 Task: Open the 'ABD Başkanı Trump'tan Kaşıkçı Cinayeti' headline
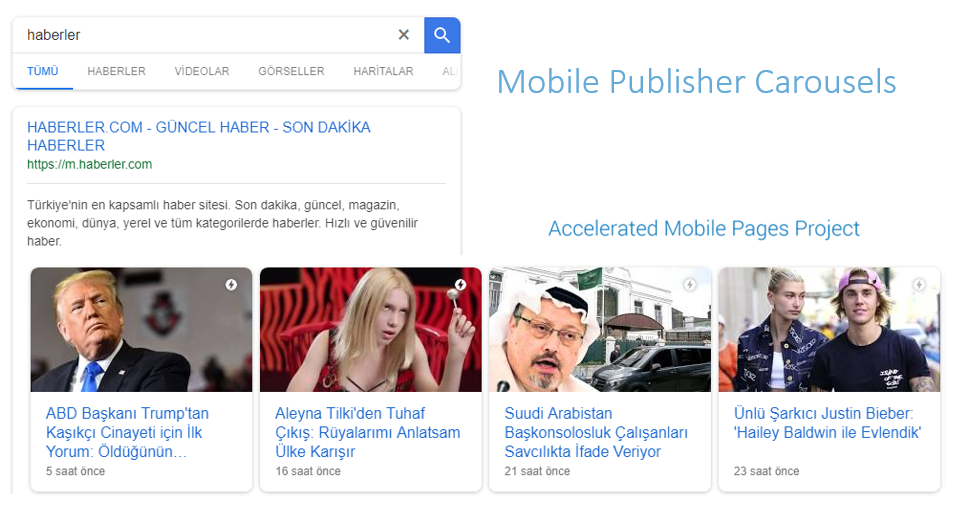127,432
